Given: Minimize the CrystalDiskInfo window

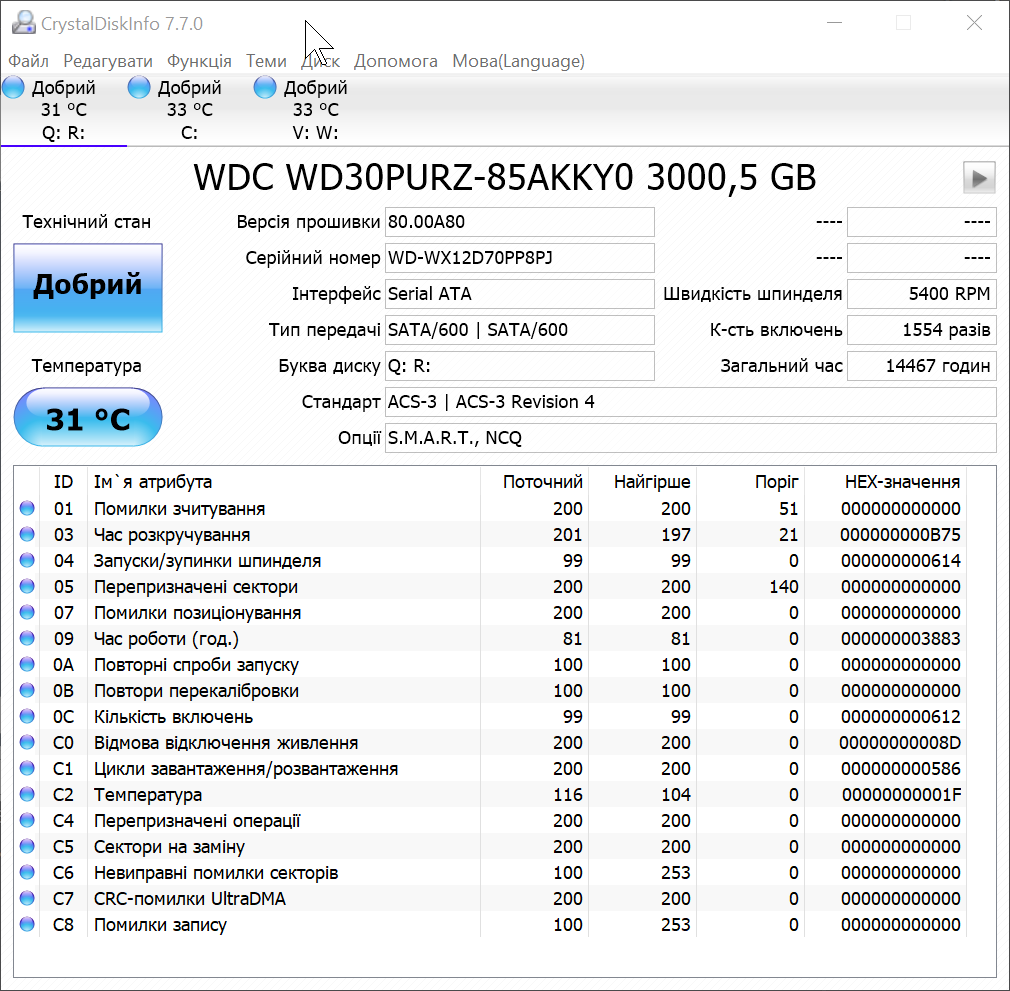Looking at the screenshot, I should pyautogui.click(x=834, y=23).
